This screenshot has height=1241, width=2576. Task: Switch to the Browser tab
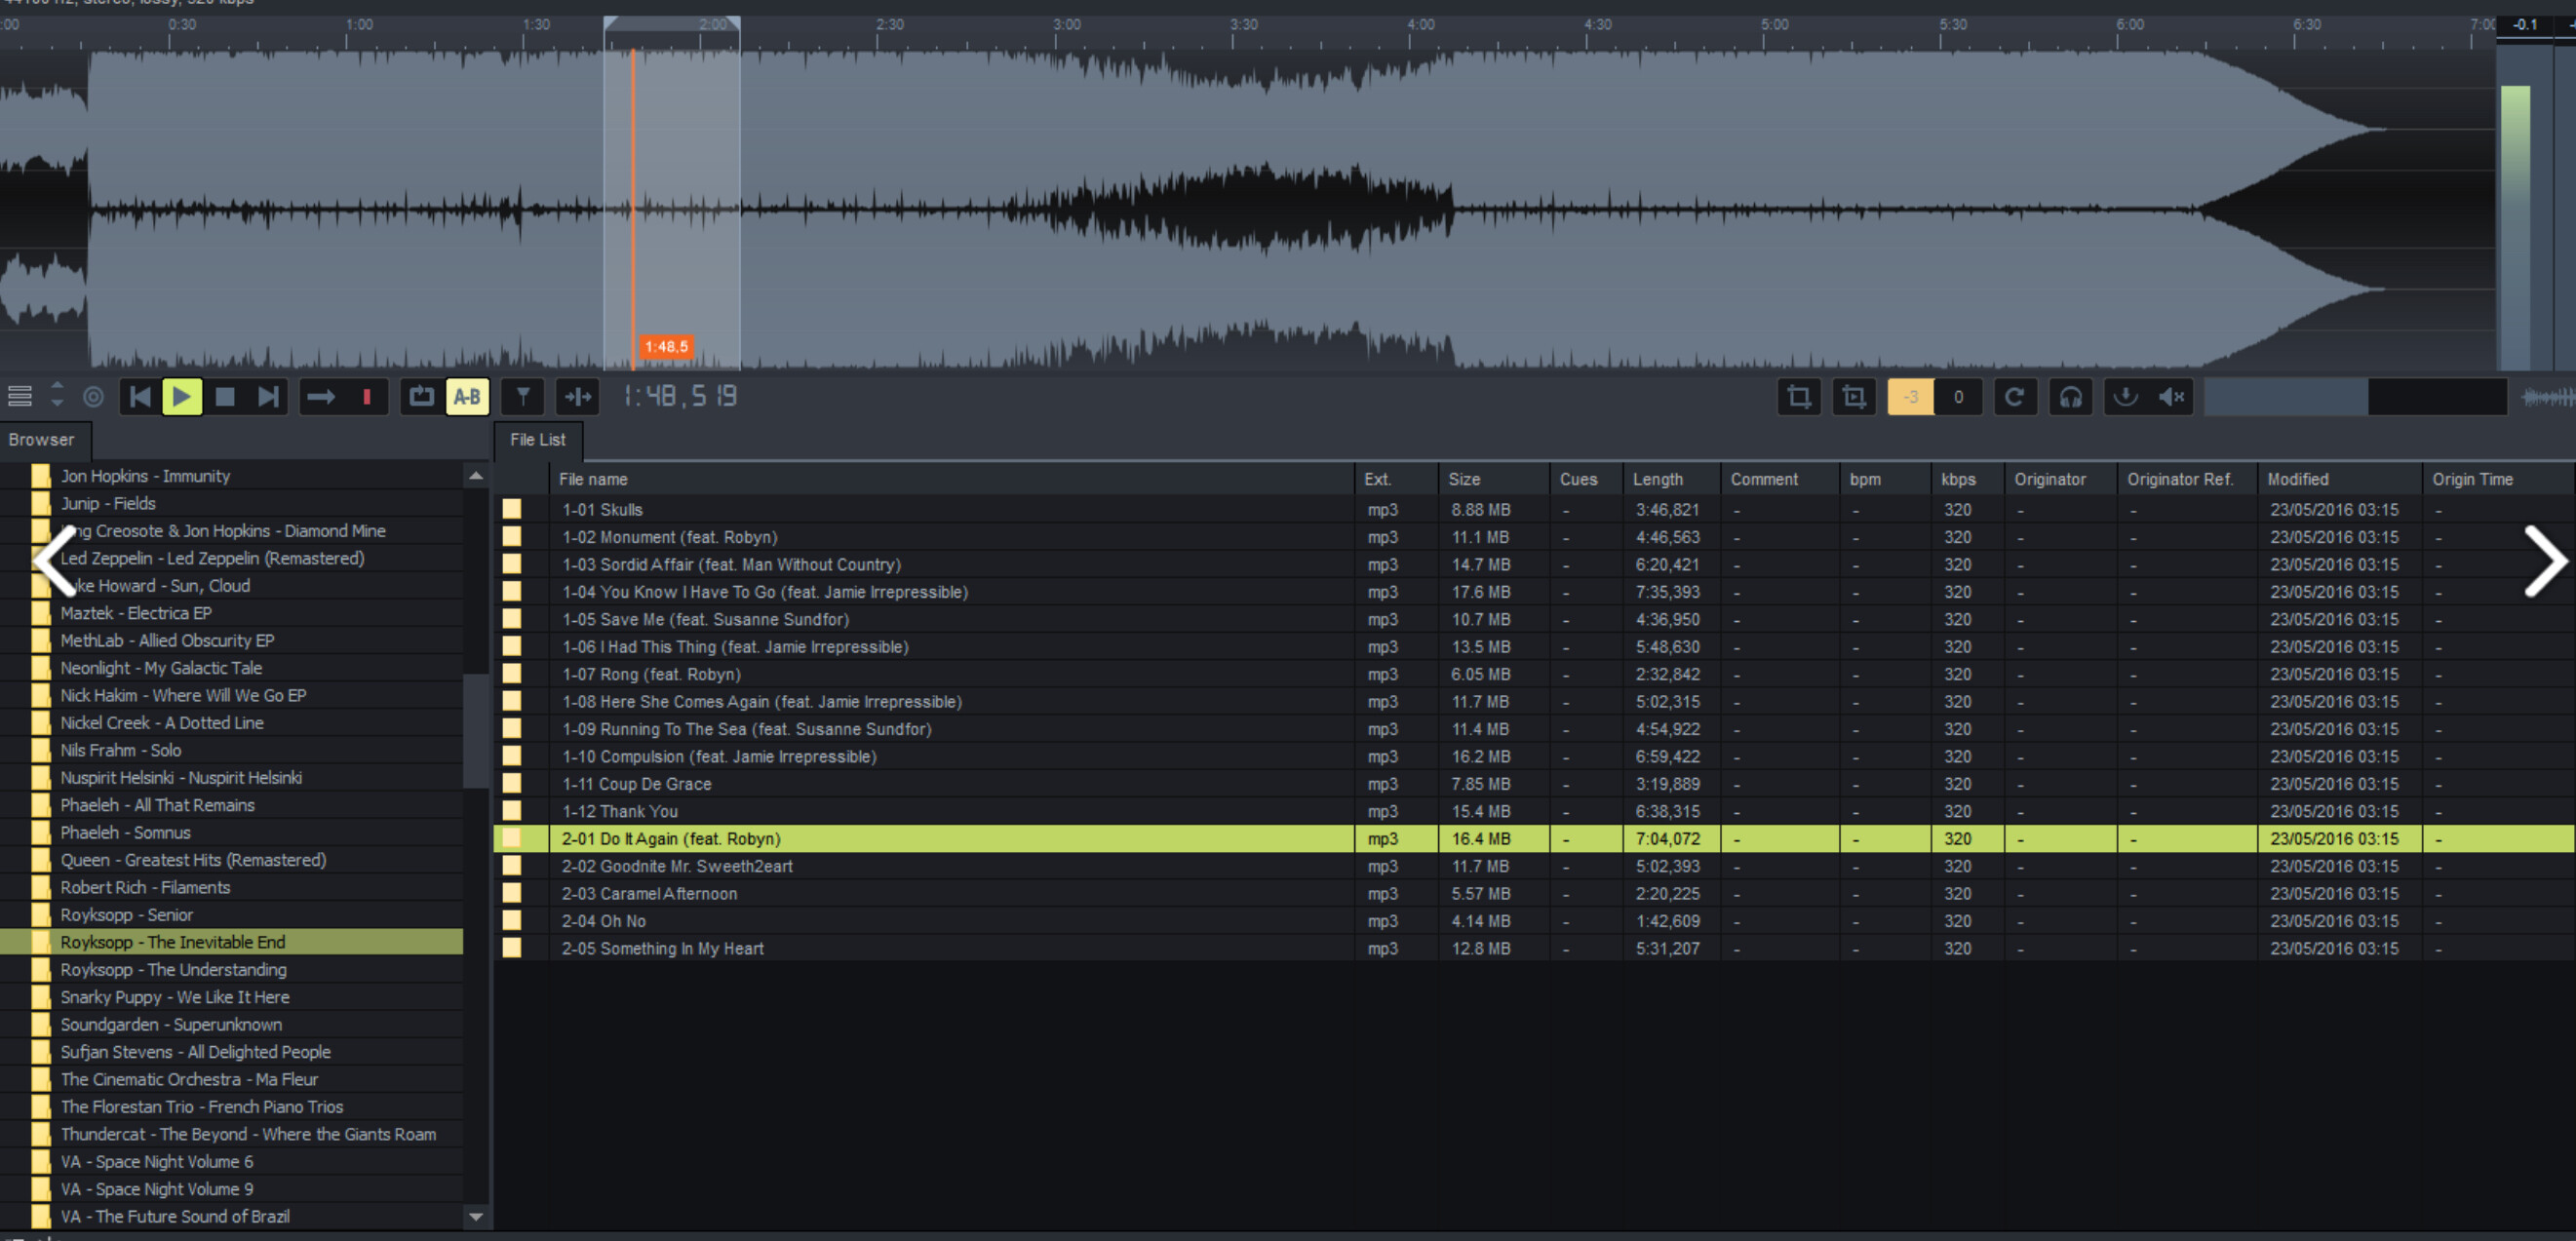point(42,440)
